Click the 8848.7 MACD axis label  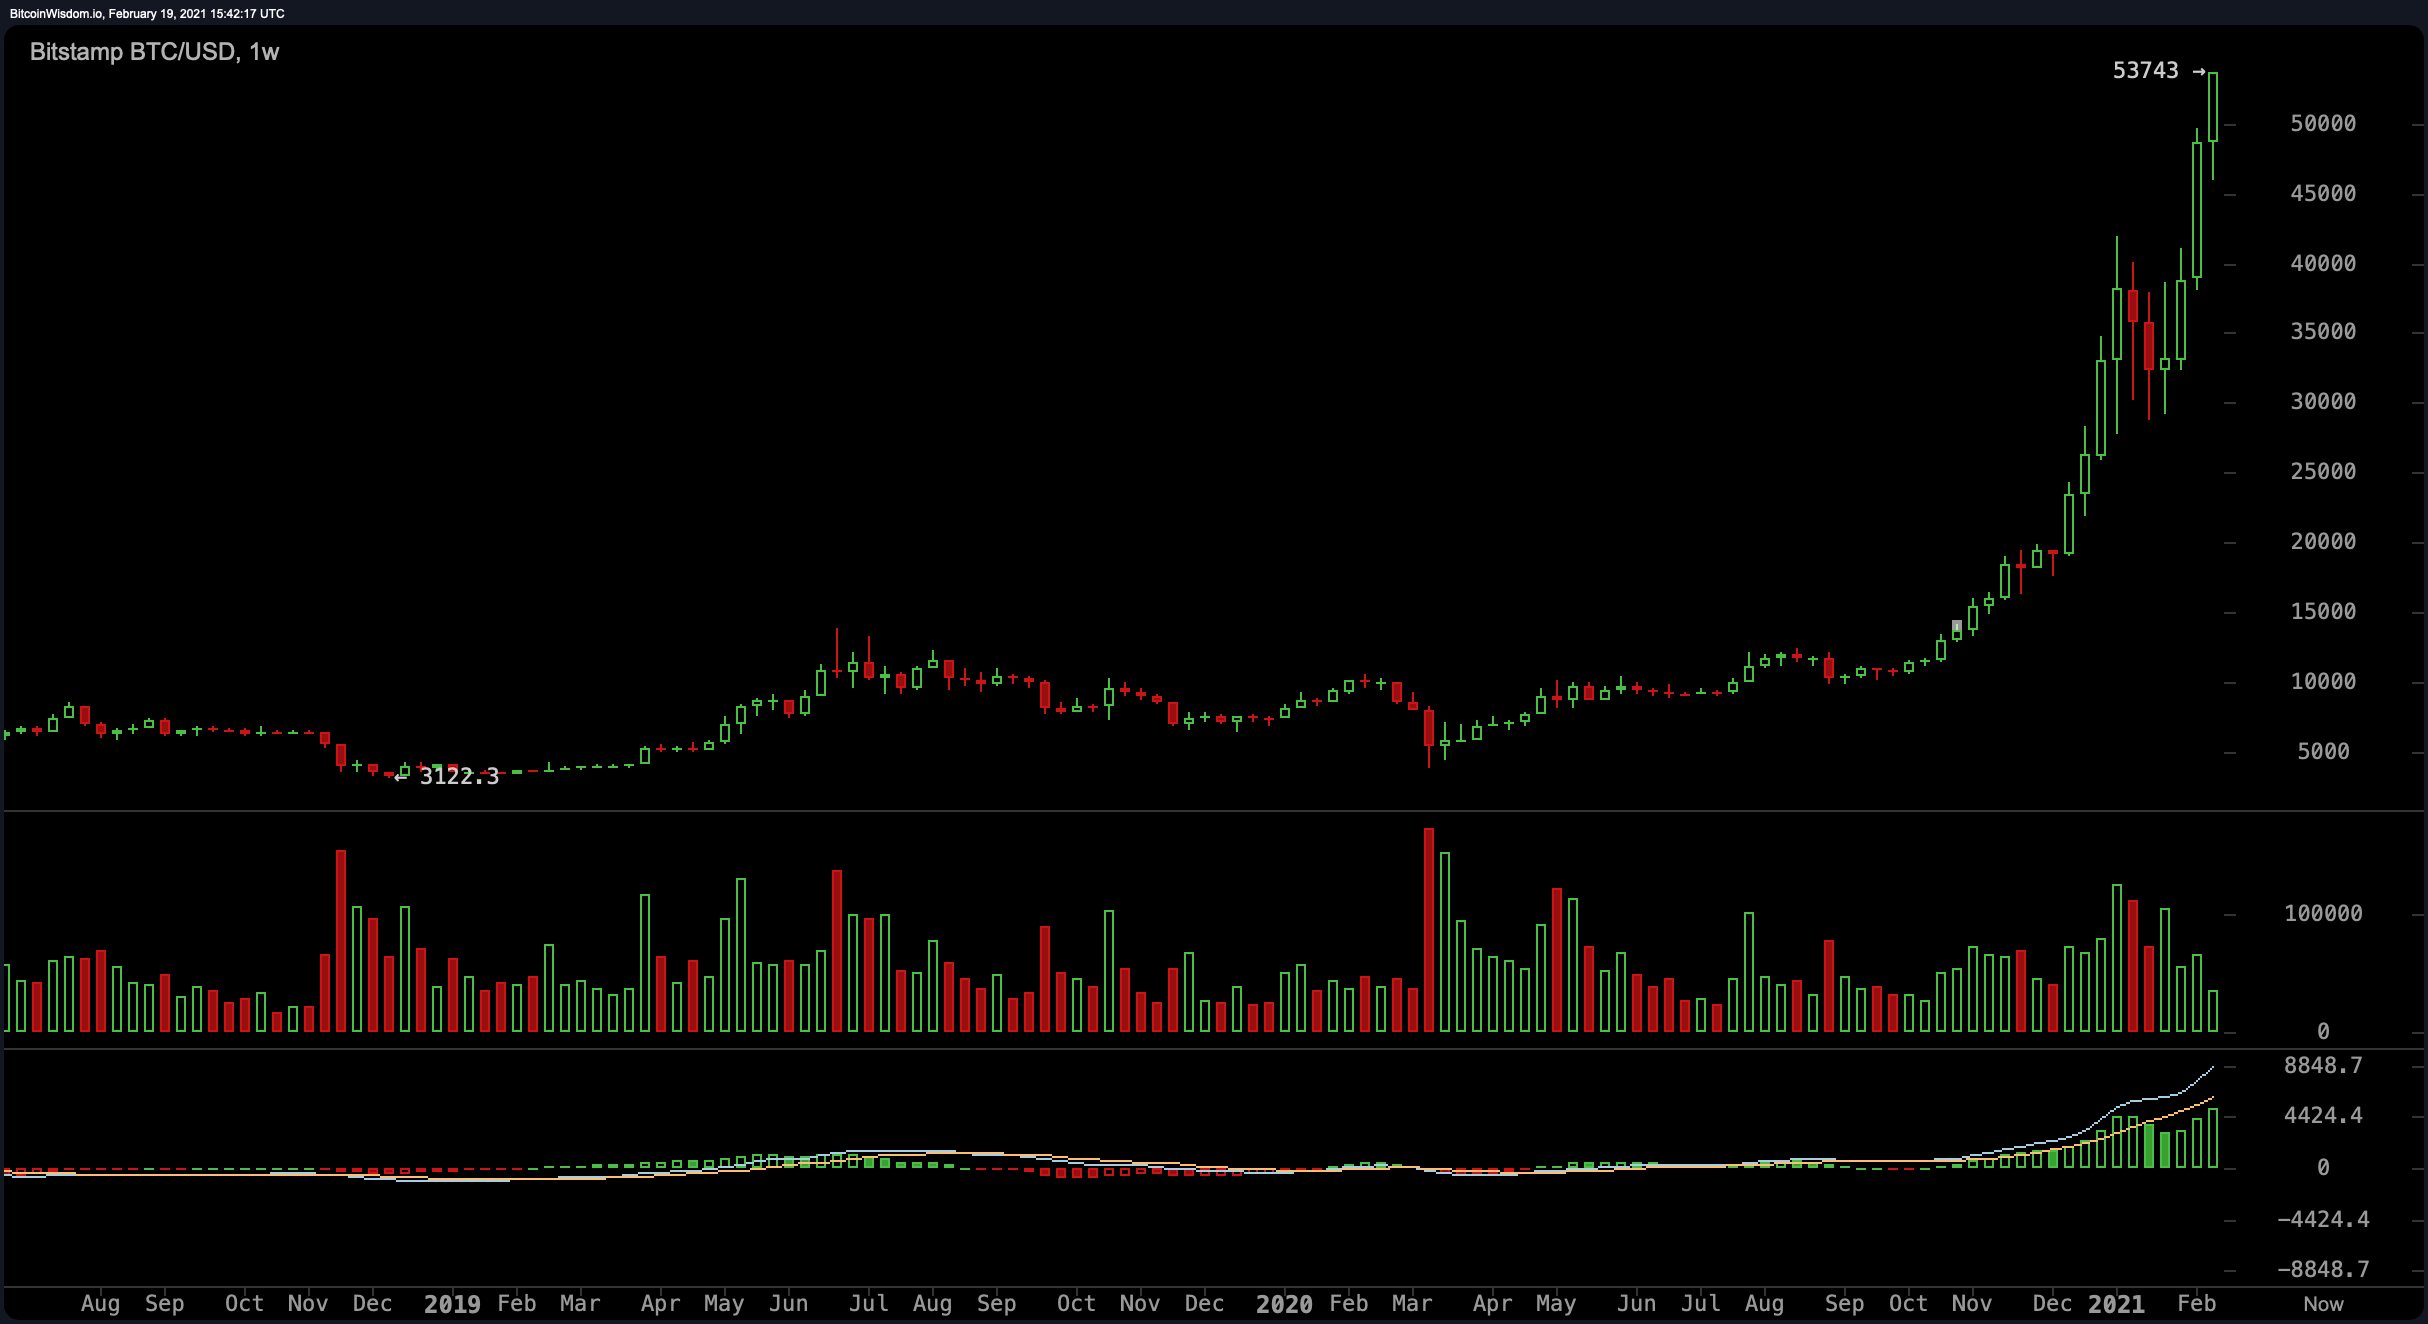(x=2323, y=1066)
